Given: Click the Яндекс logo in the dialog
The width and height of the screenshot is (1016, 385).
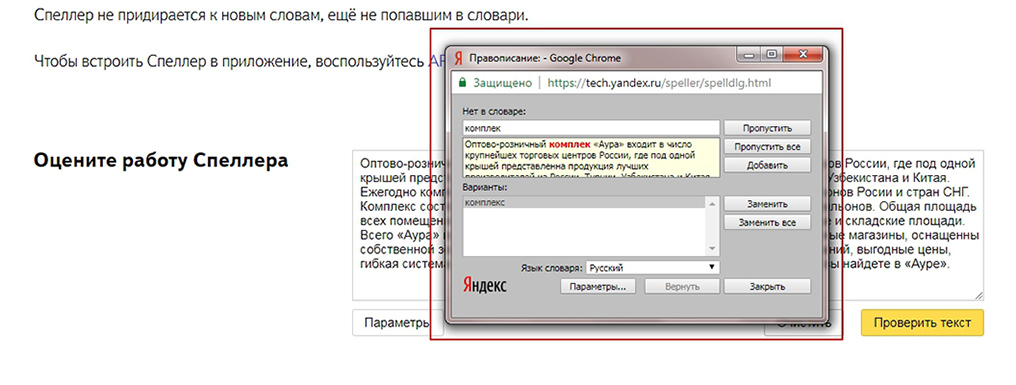Looking at the screenshot, I should point(485,285).
